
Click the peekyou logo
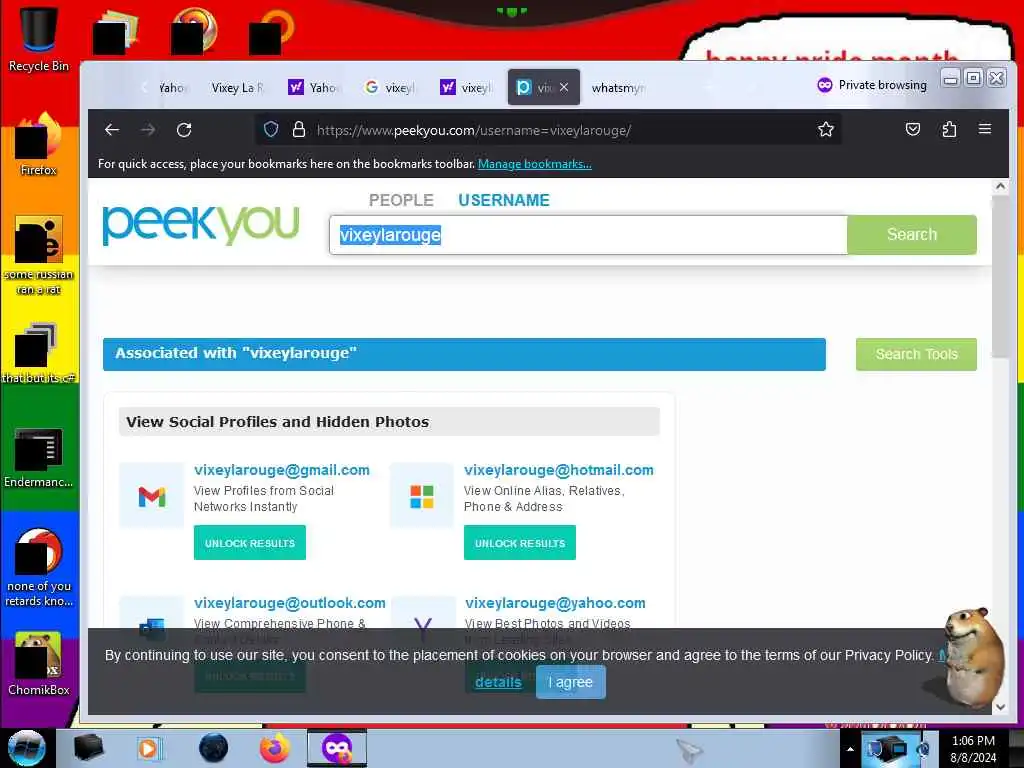[200, 225]
